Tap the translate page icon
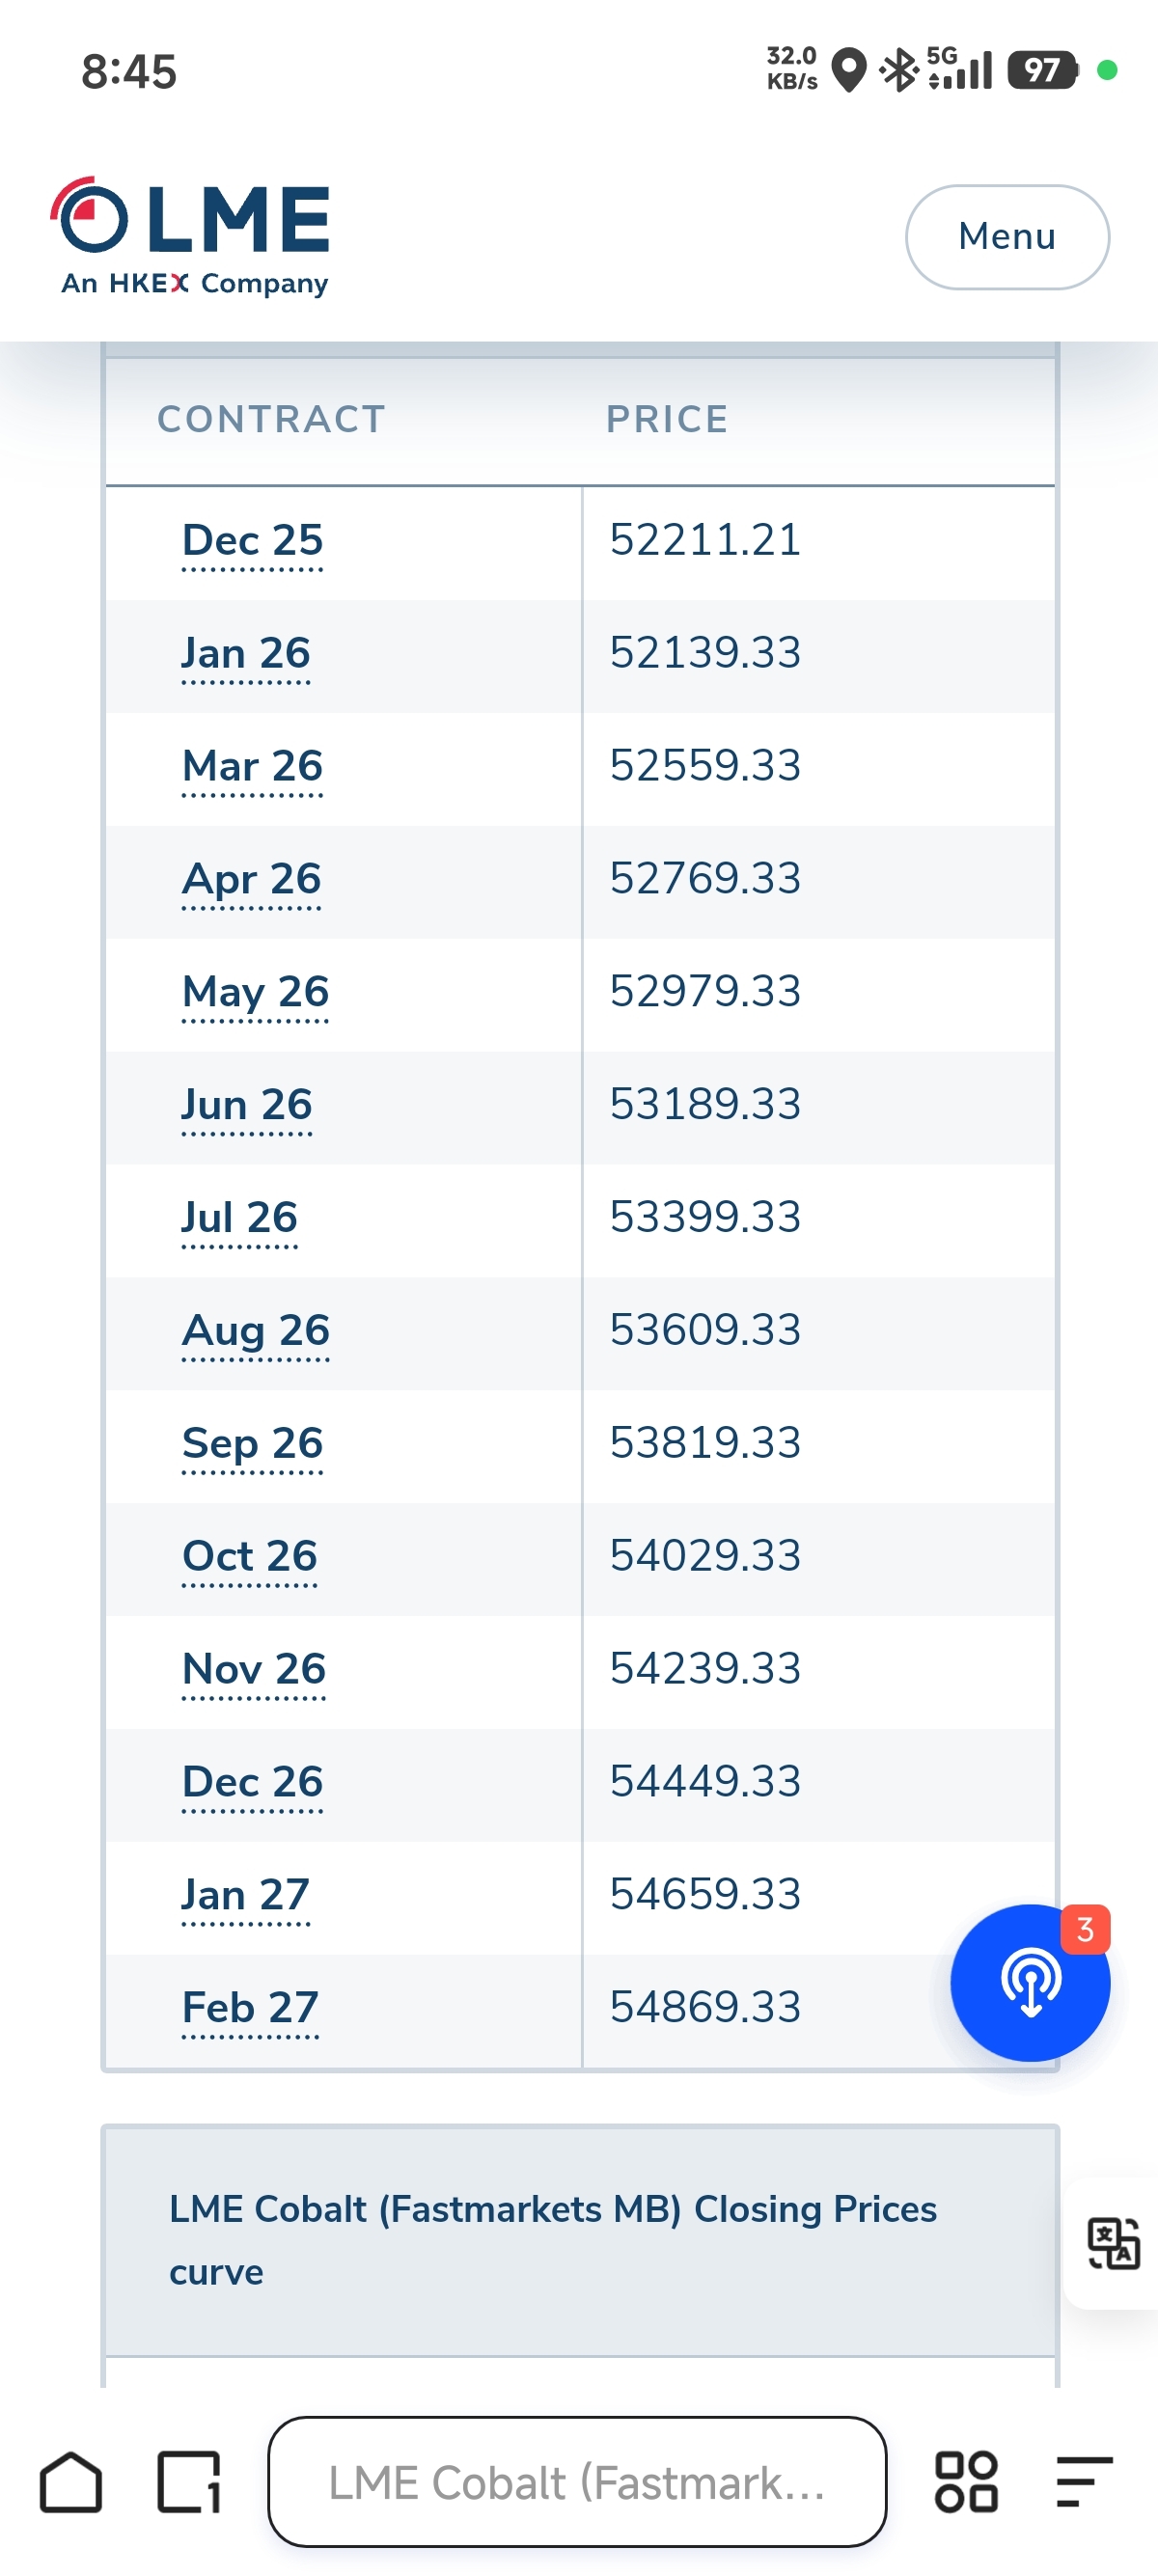This screenshot has width=1158, height=2576. (x=1112, y=2242)
